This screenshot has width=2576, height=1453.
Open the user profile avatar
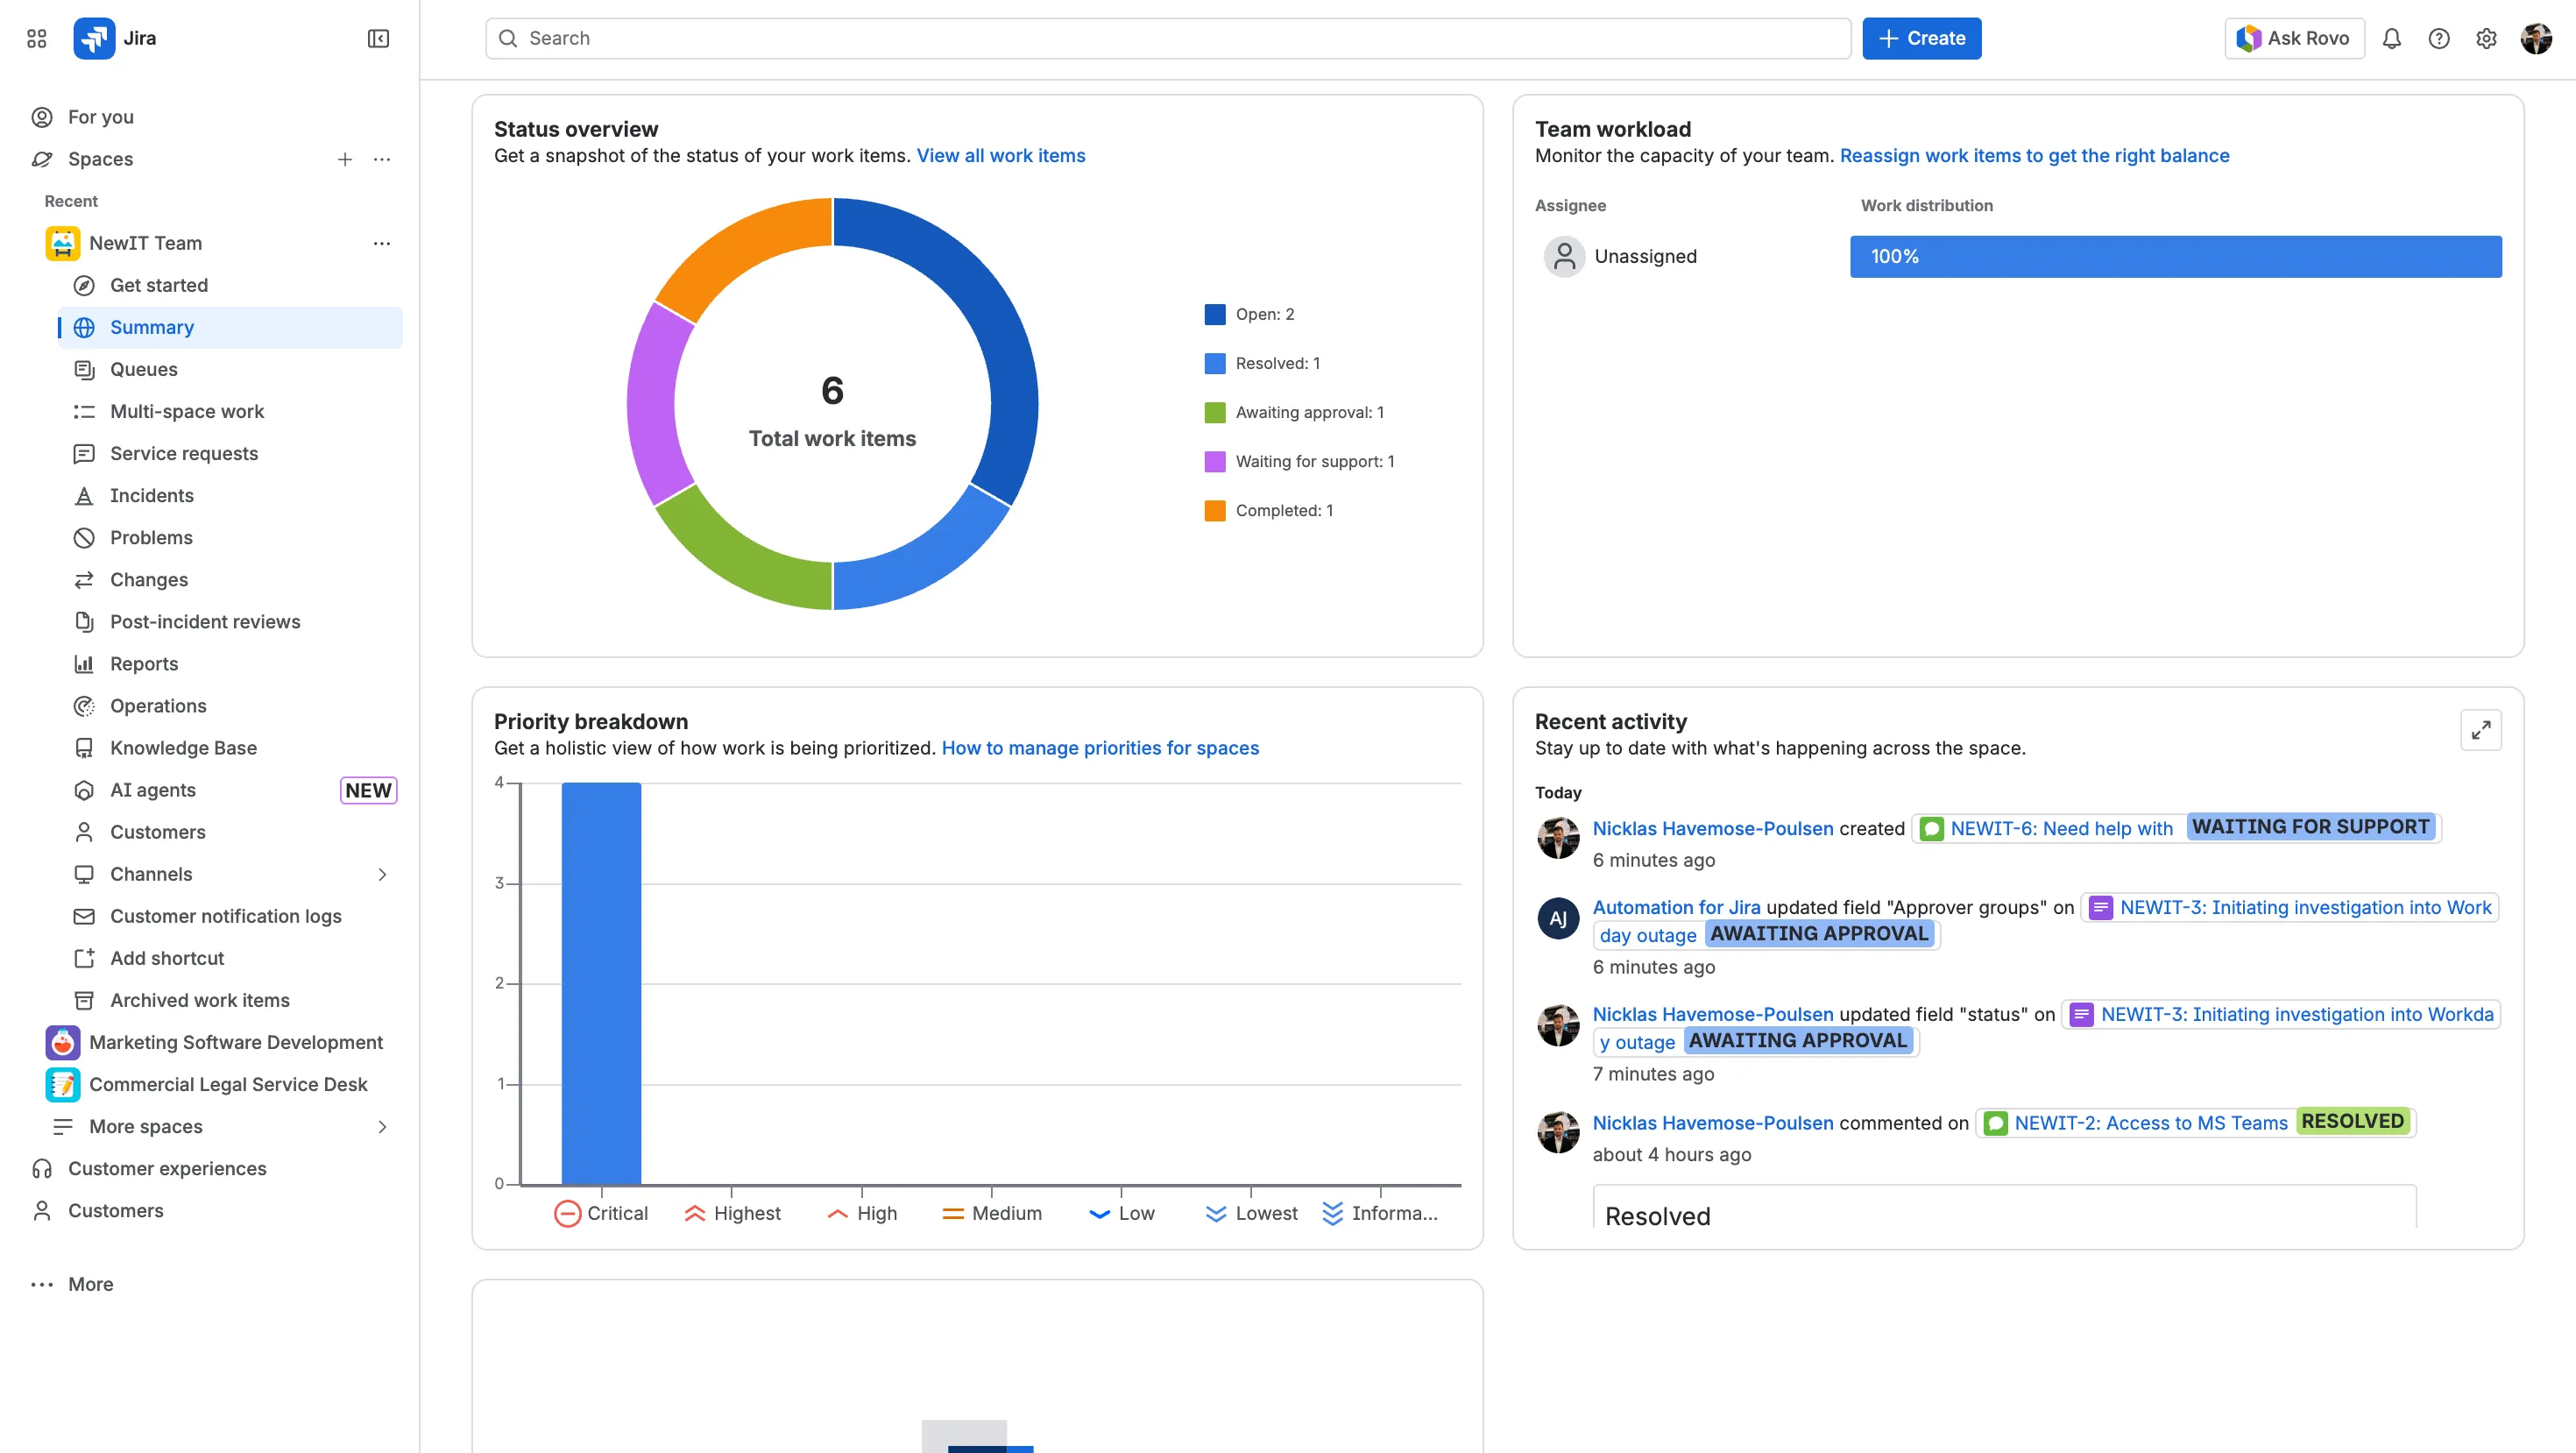pos(2536,38)
